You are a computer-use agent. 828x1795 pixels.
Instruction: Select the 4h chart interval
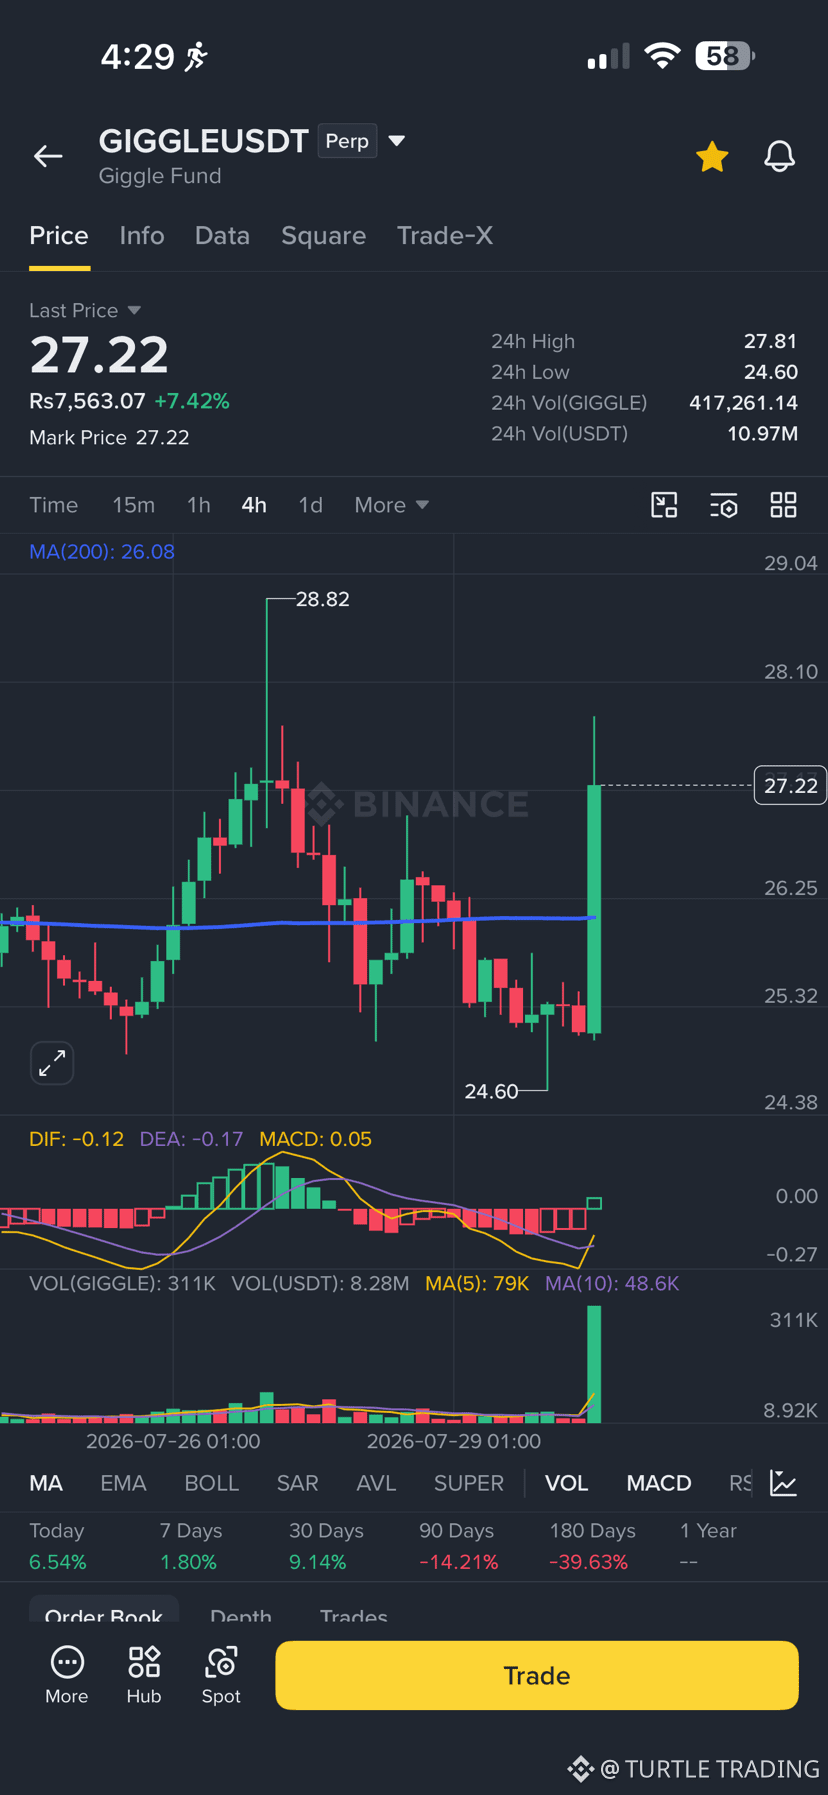[254, 505]
